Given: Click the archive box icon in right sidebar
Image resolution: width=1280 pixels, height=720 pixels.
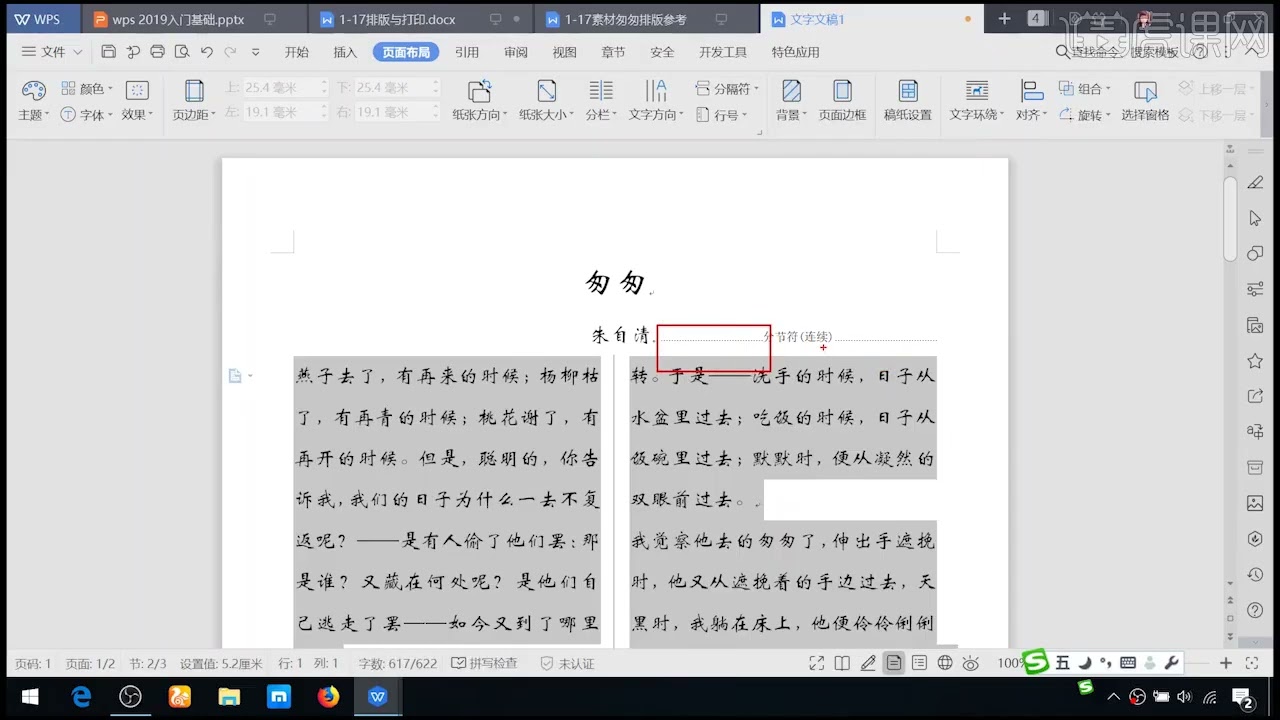Looking at the screenshot, I should click(1255, 467).
